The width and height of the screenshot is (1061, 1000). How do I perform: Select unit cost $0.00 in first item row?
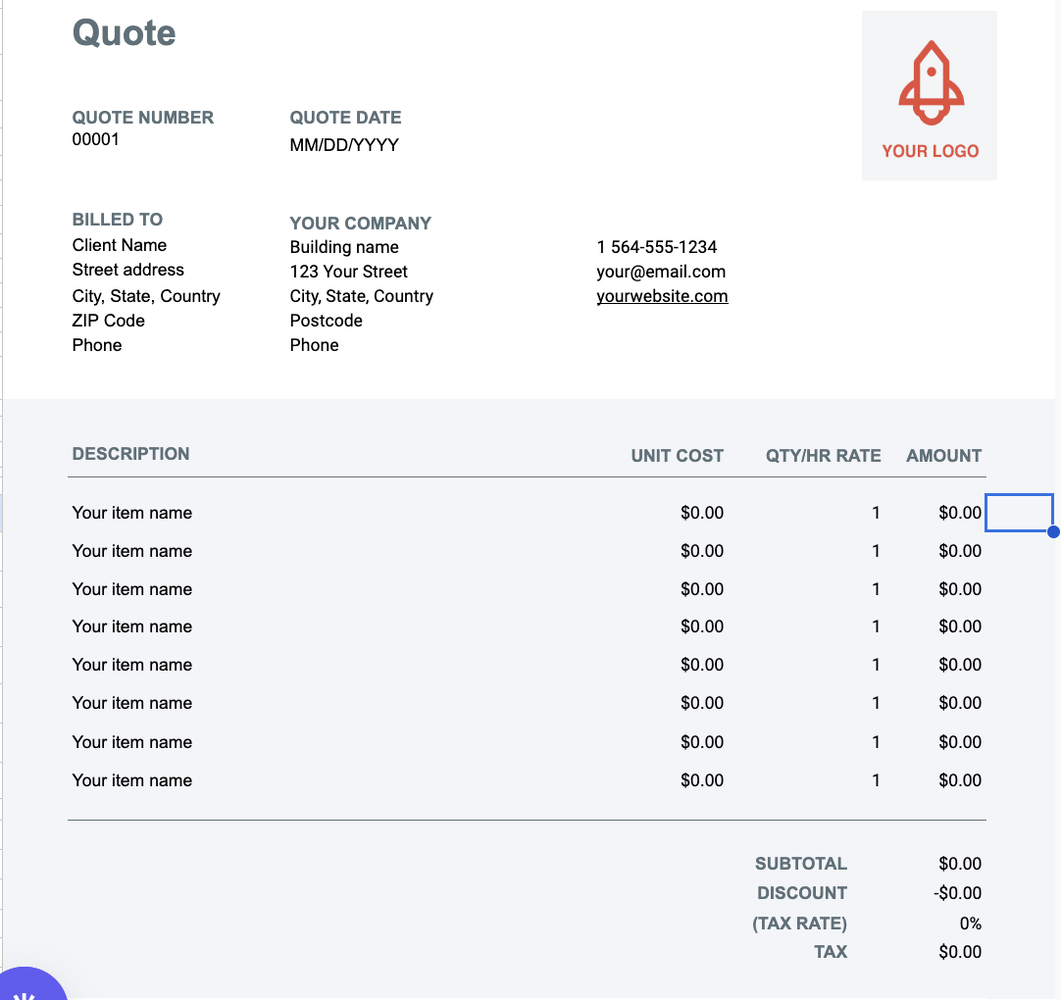coord(702,513)
